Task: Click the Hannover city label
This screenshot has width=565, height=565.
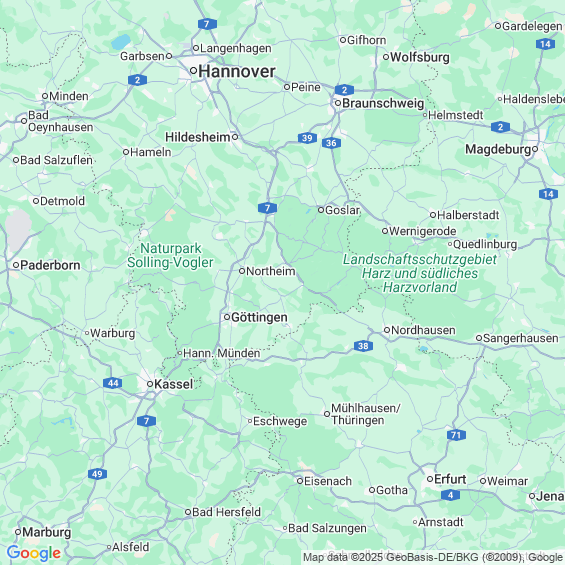Action: pos(237,71)
